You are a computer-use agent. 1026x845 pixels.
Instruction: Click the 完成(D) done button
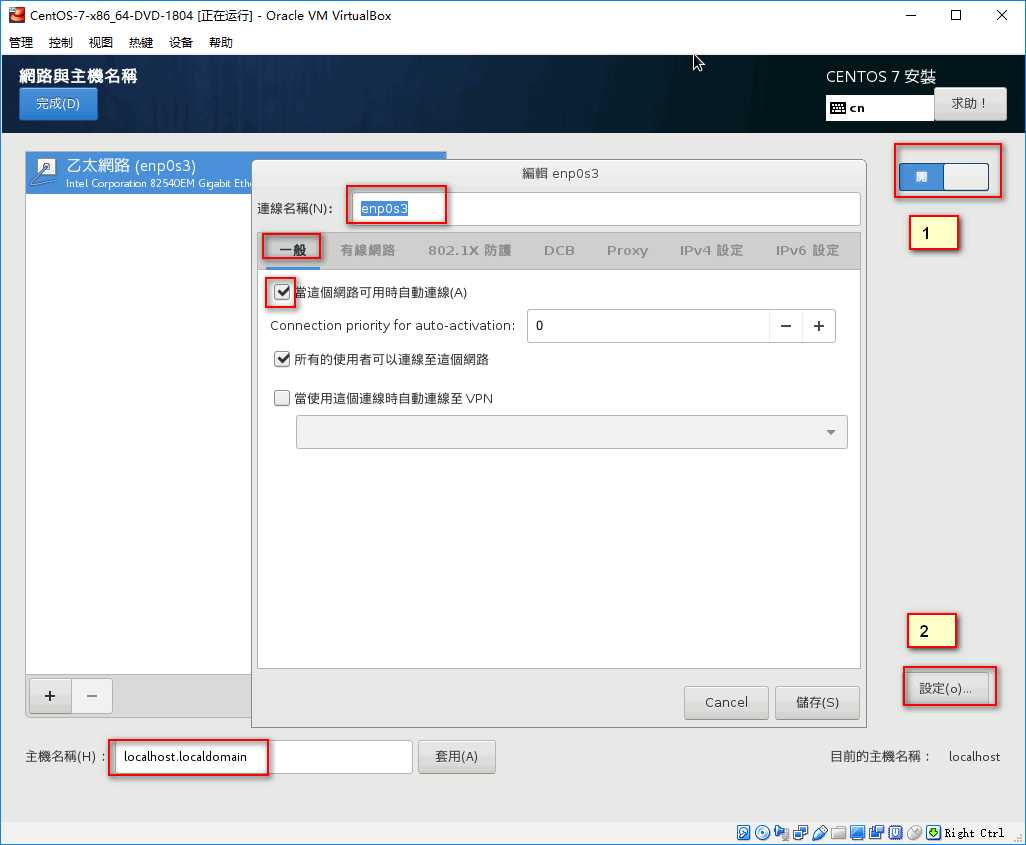pos(58,103)
